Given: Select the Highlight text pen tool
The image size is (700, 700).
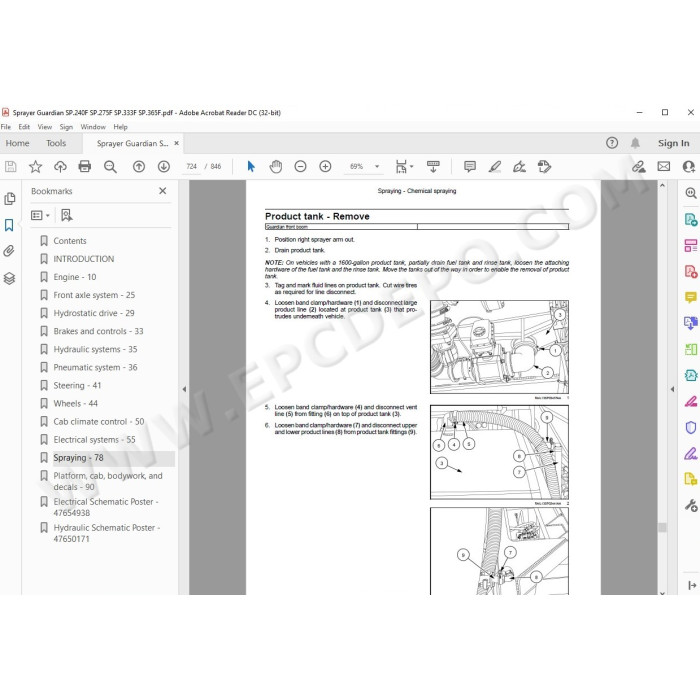Looking at the screenshot, I should 495,167.
